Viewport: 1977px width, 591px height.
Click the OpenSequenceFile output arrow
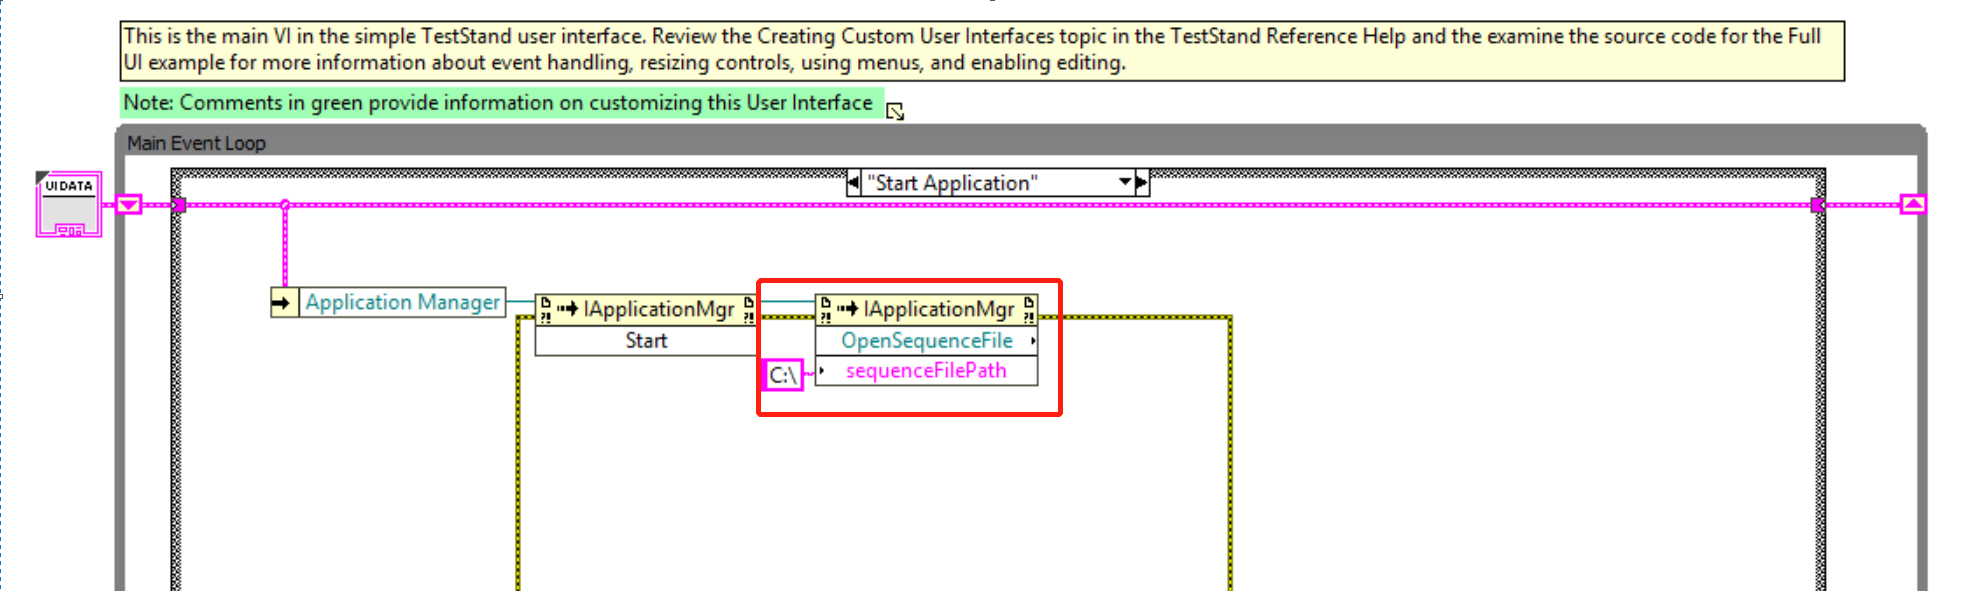[x=1032, y=341]
